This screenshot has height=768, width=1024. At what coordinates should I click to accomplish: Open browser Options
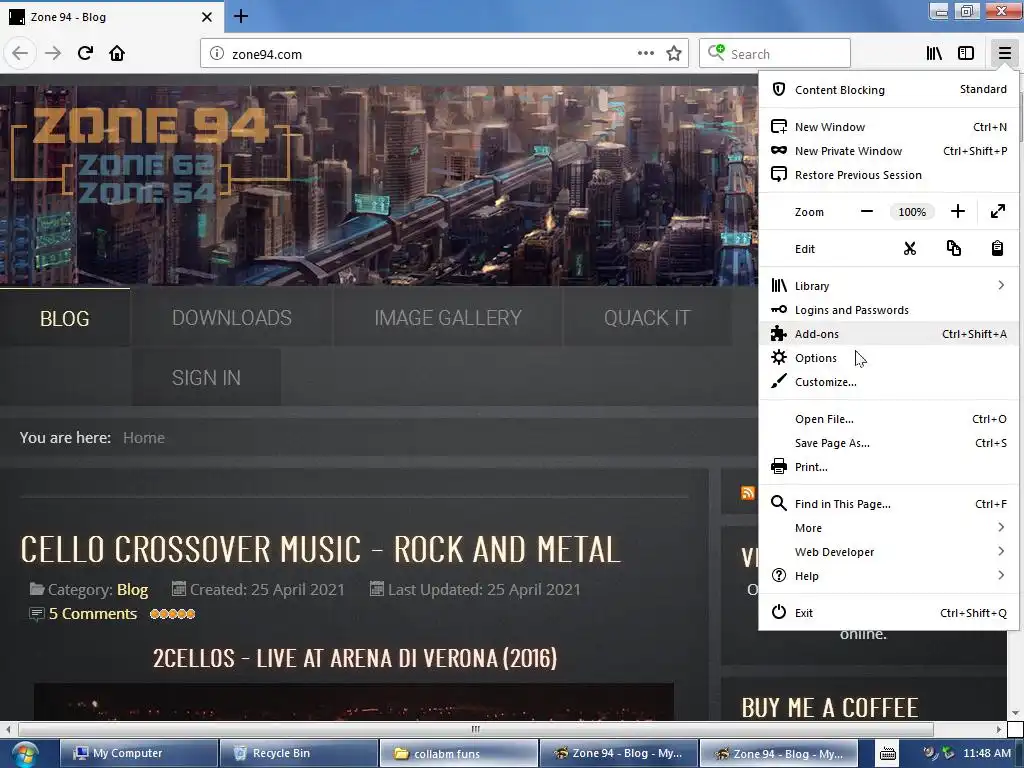[x=888, y=358]
